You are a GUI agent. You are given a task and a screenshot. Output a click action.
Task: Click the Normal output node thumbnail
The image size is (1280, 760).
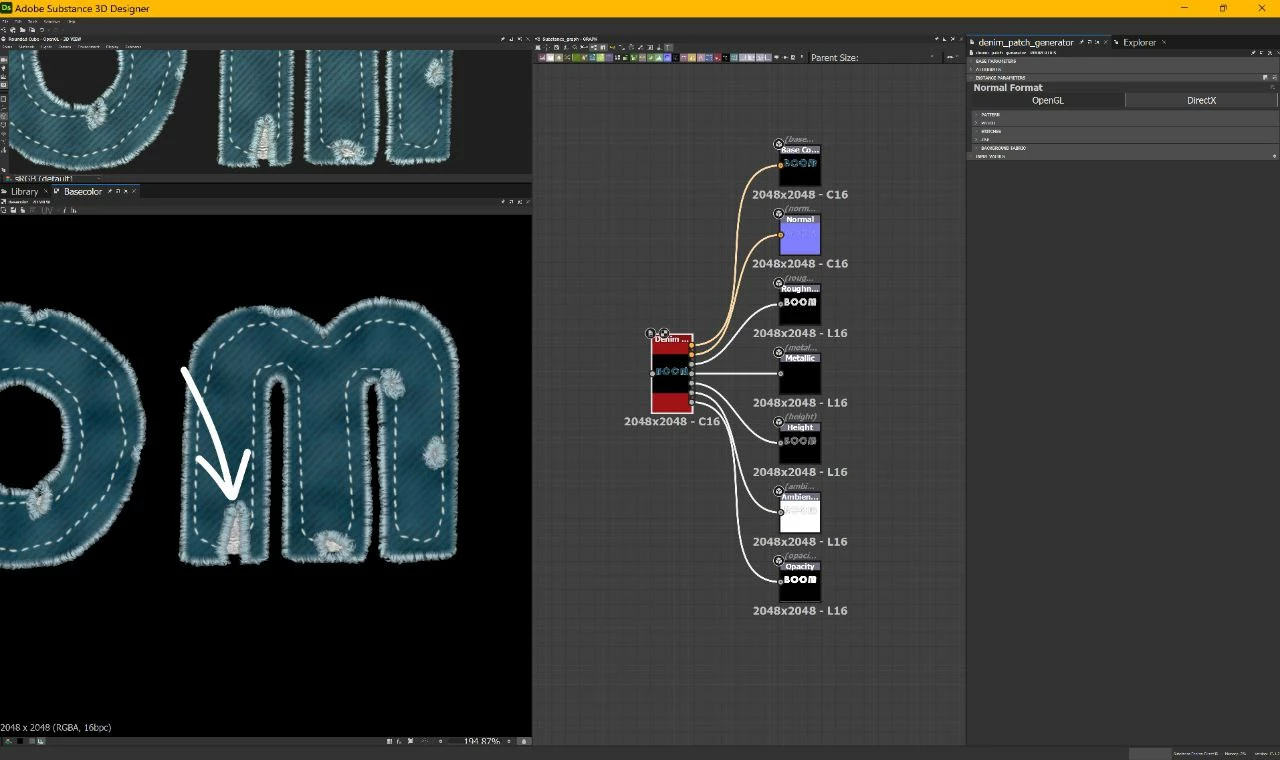800,238
